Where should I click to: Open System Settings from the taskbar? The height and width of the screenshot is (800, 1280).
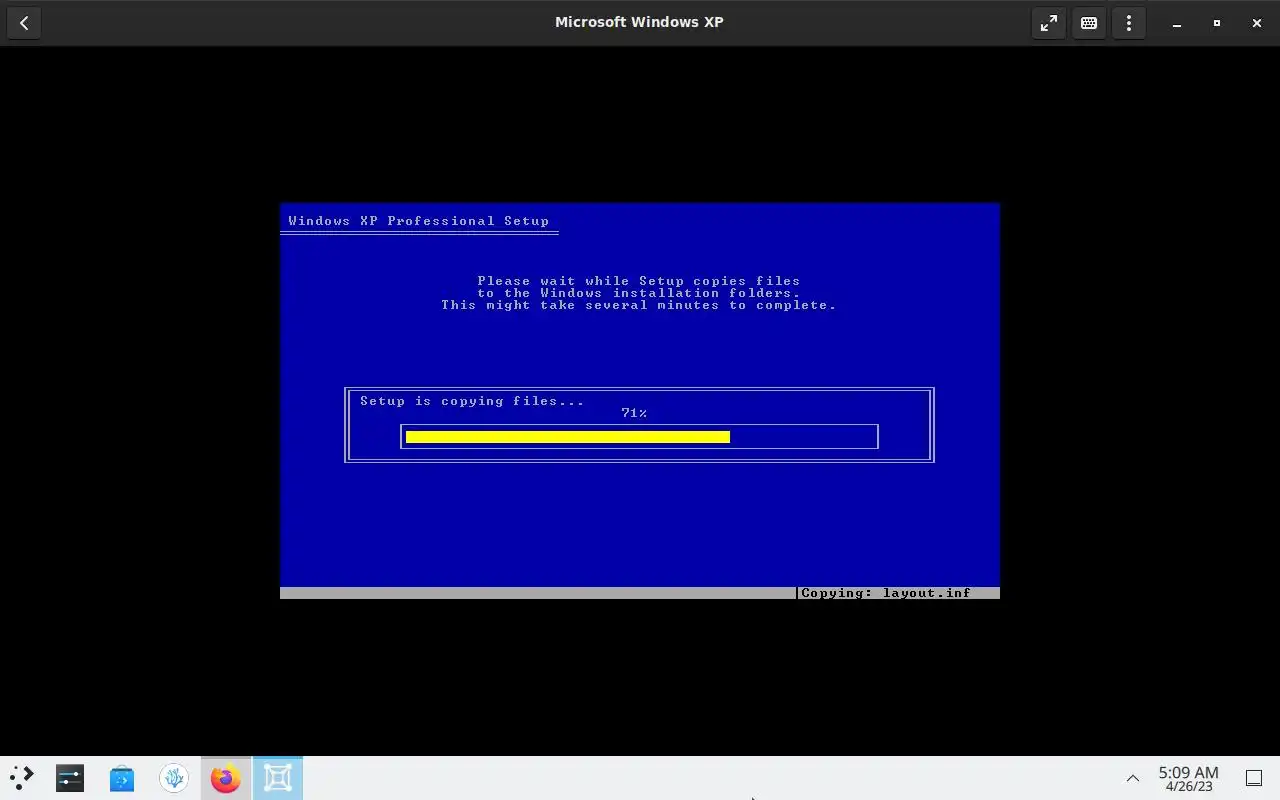(x=70, y=778)
